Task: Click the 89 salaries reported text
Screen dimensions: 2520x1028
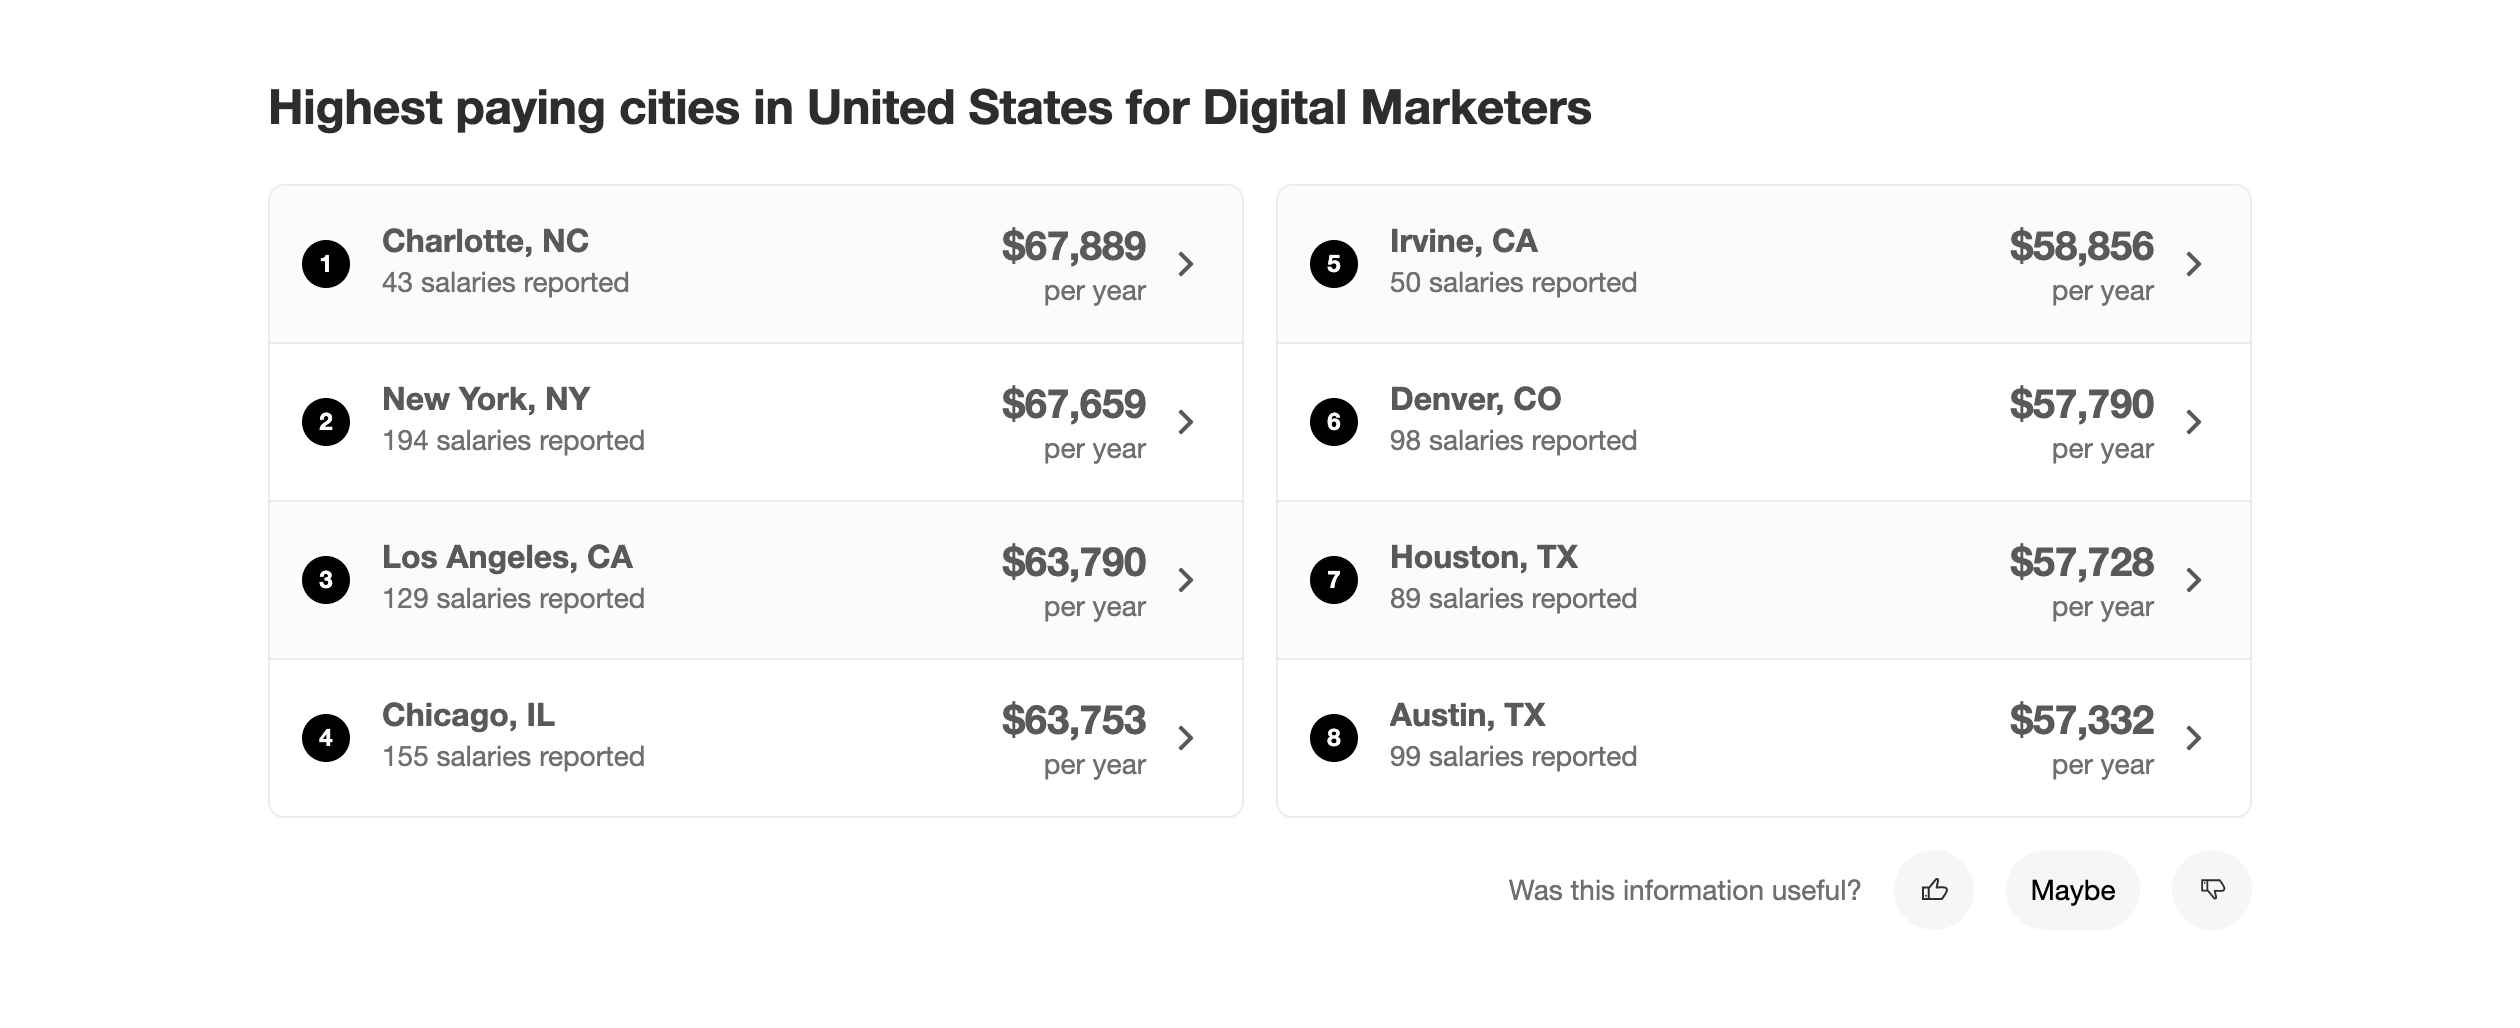Action: 1513,599
